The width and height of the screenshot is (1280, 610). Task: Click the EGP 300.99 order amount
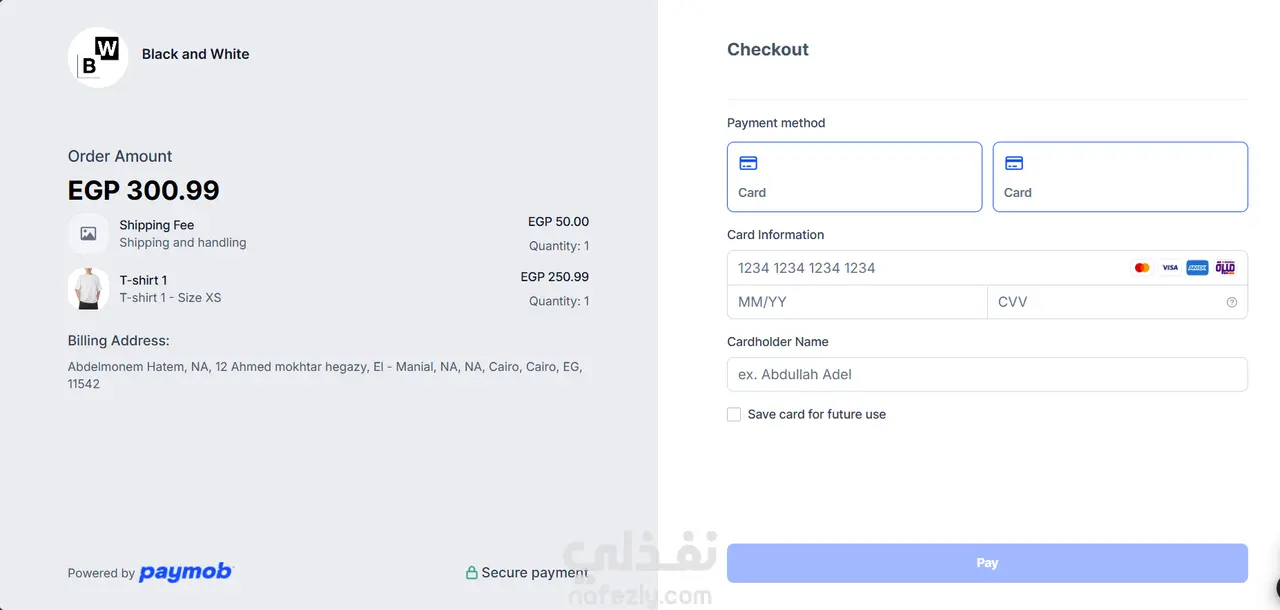[x=144, y=190]
